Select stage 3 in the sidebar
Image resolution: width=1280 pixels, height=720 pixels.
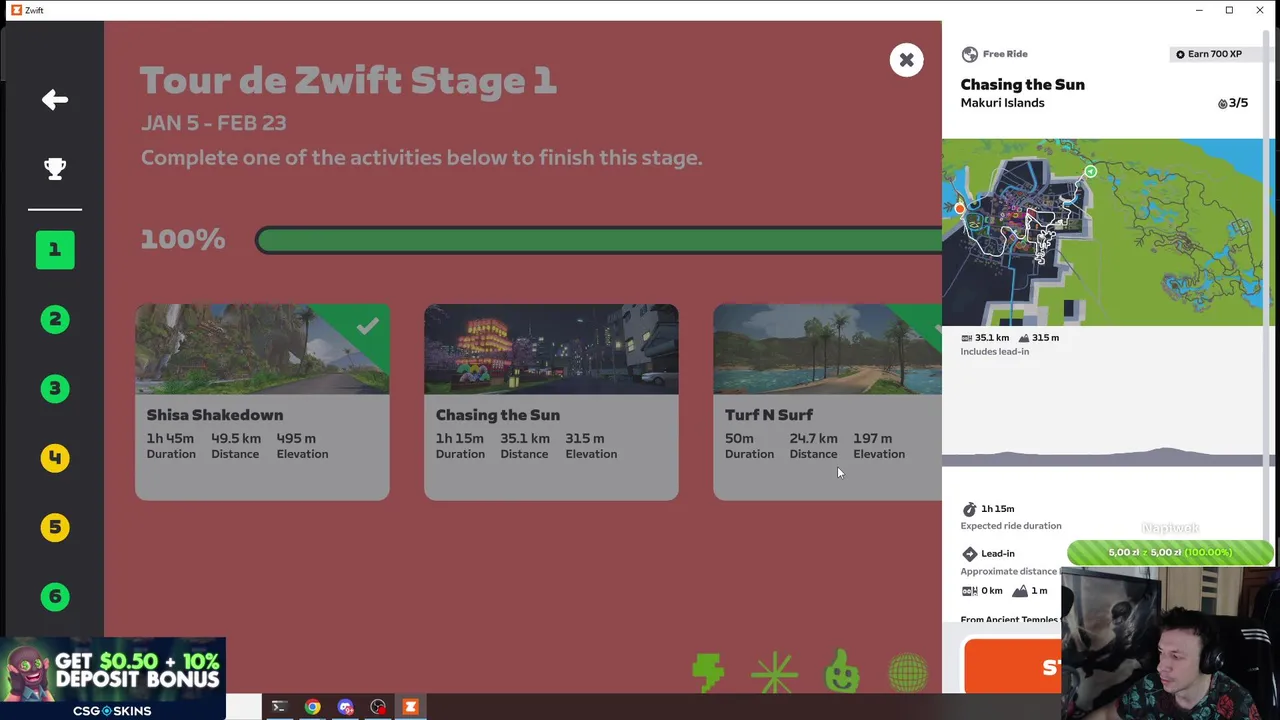tap(55, 388)
